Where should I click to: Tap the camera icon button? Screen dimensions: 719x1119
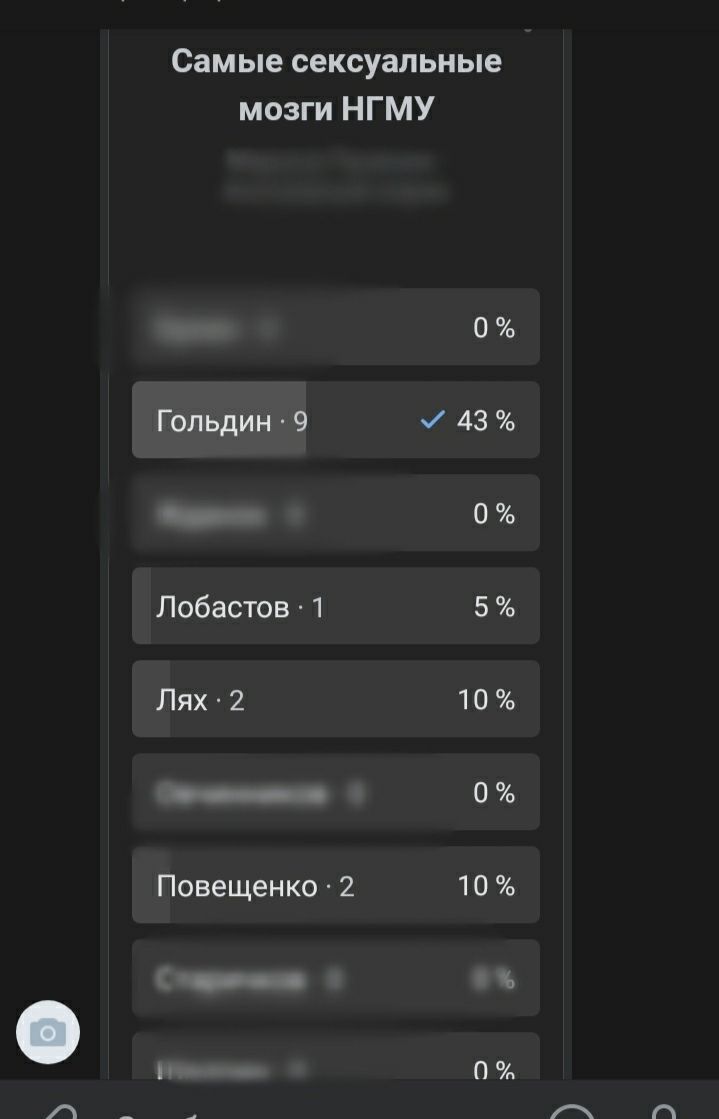click(48, 1032)
